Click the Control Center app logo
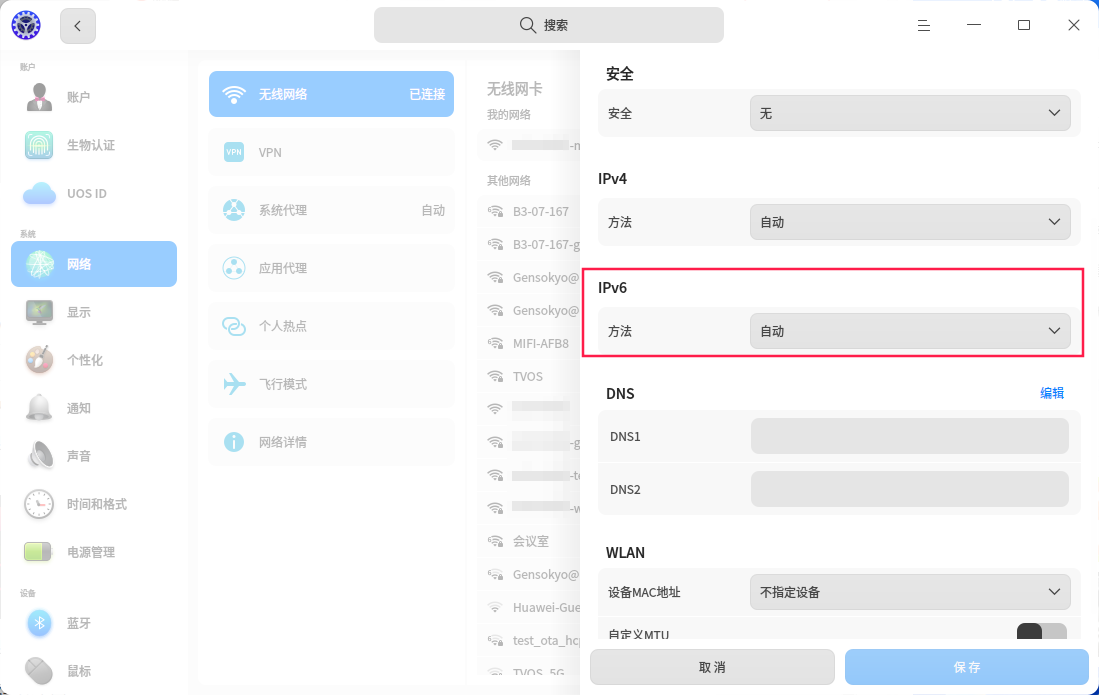 [26, 25]
